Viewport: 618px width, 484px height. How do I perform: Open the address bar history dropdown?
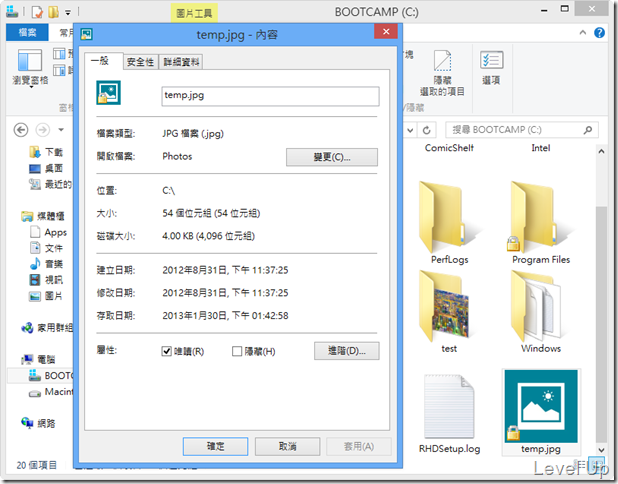(410, 130)
